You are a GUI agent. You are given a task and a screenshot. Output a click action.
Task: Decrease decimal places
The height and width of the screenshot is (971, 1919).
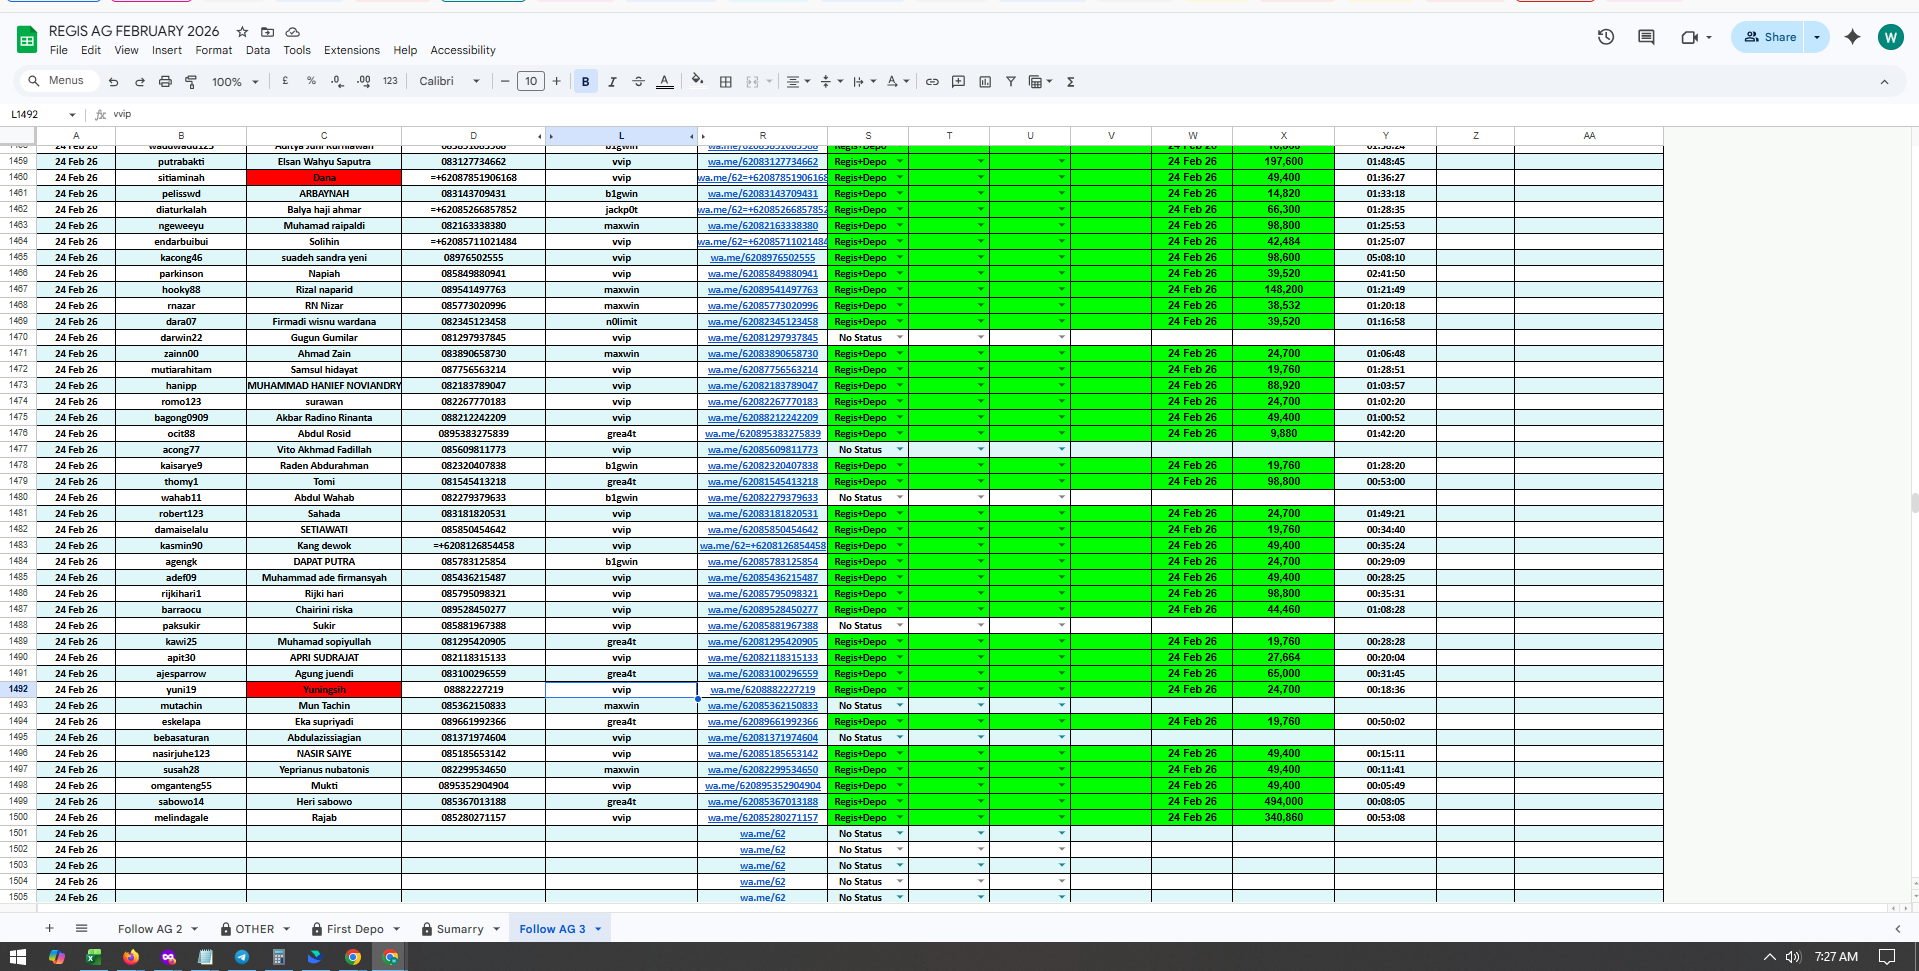point(337,81)
